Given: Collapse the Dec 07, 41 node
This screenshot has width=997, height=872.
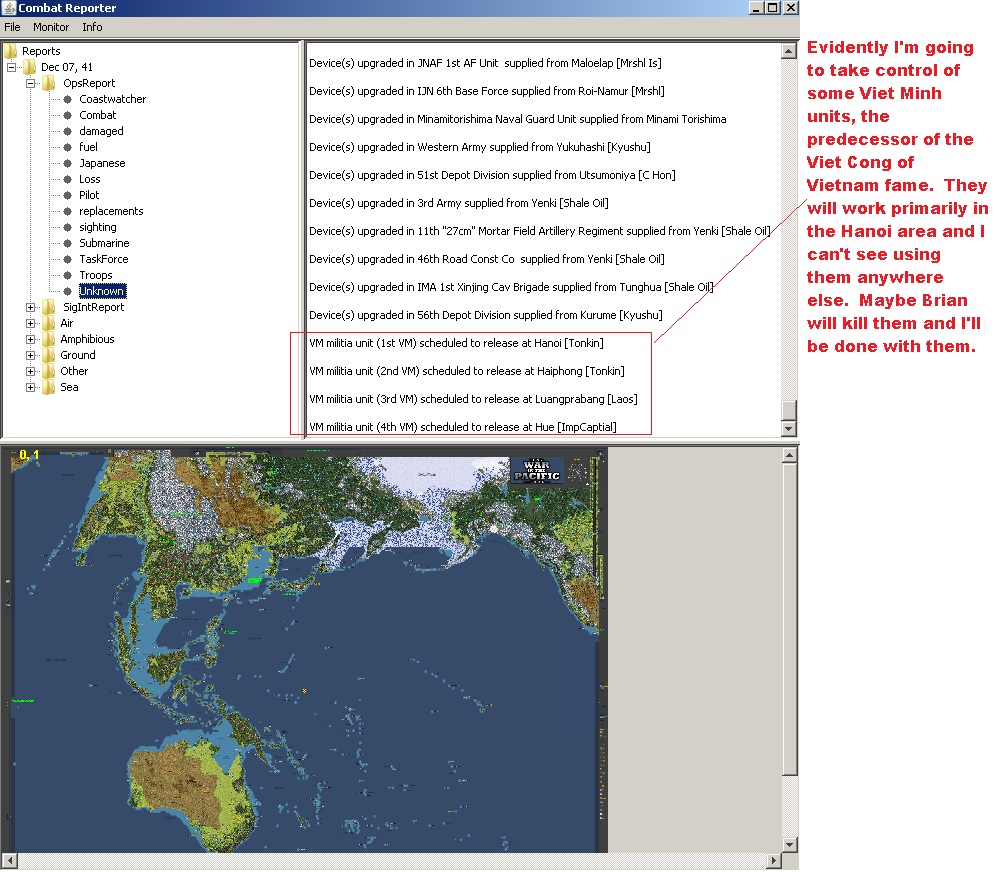Looking at the screenshot, I should pyautogui.click(x=11, y=67).
